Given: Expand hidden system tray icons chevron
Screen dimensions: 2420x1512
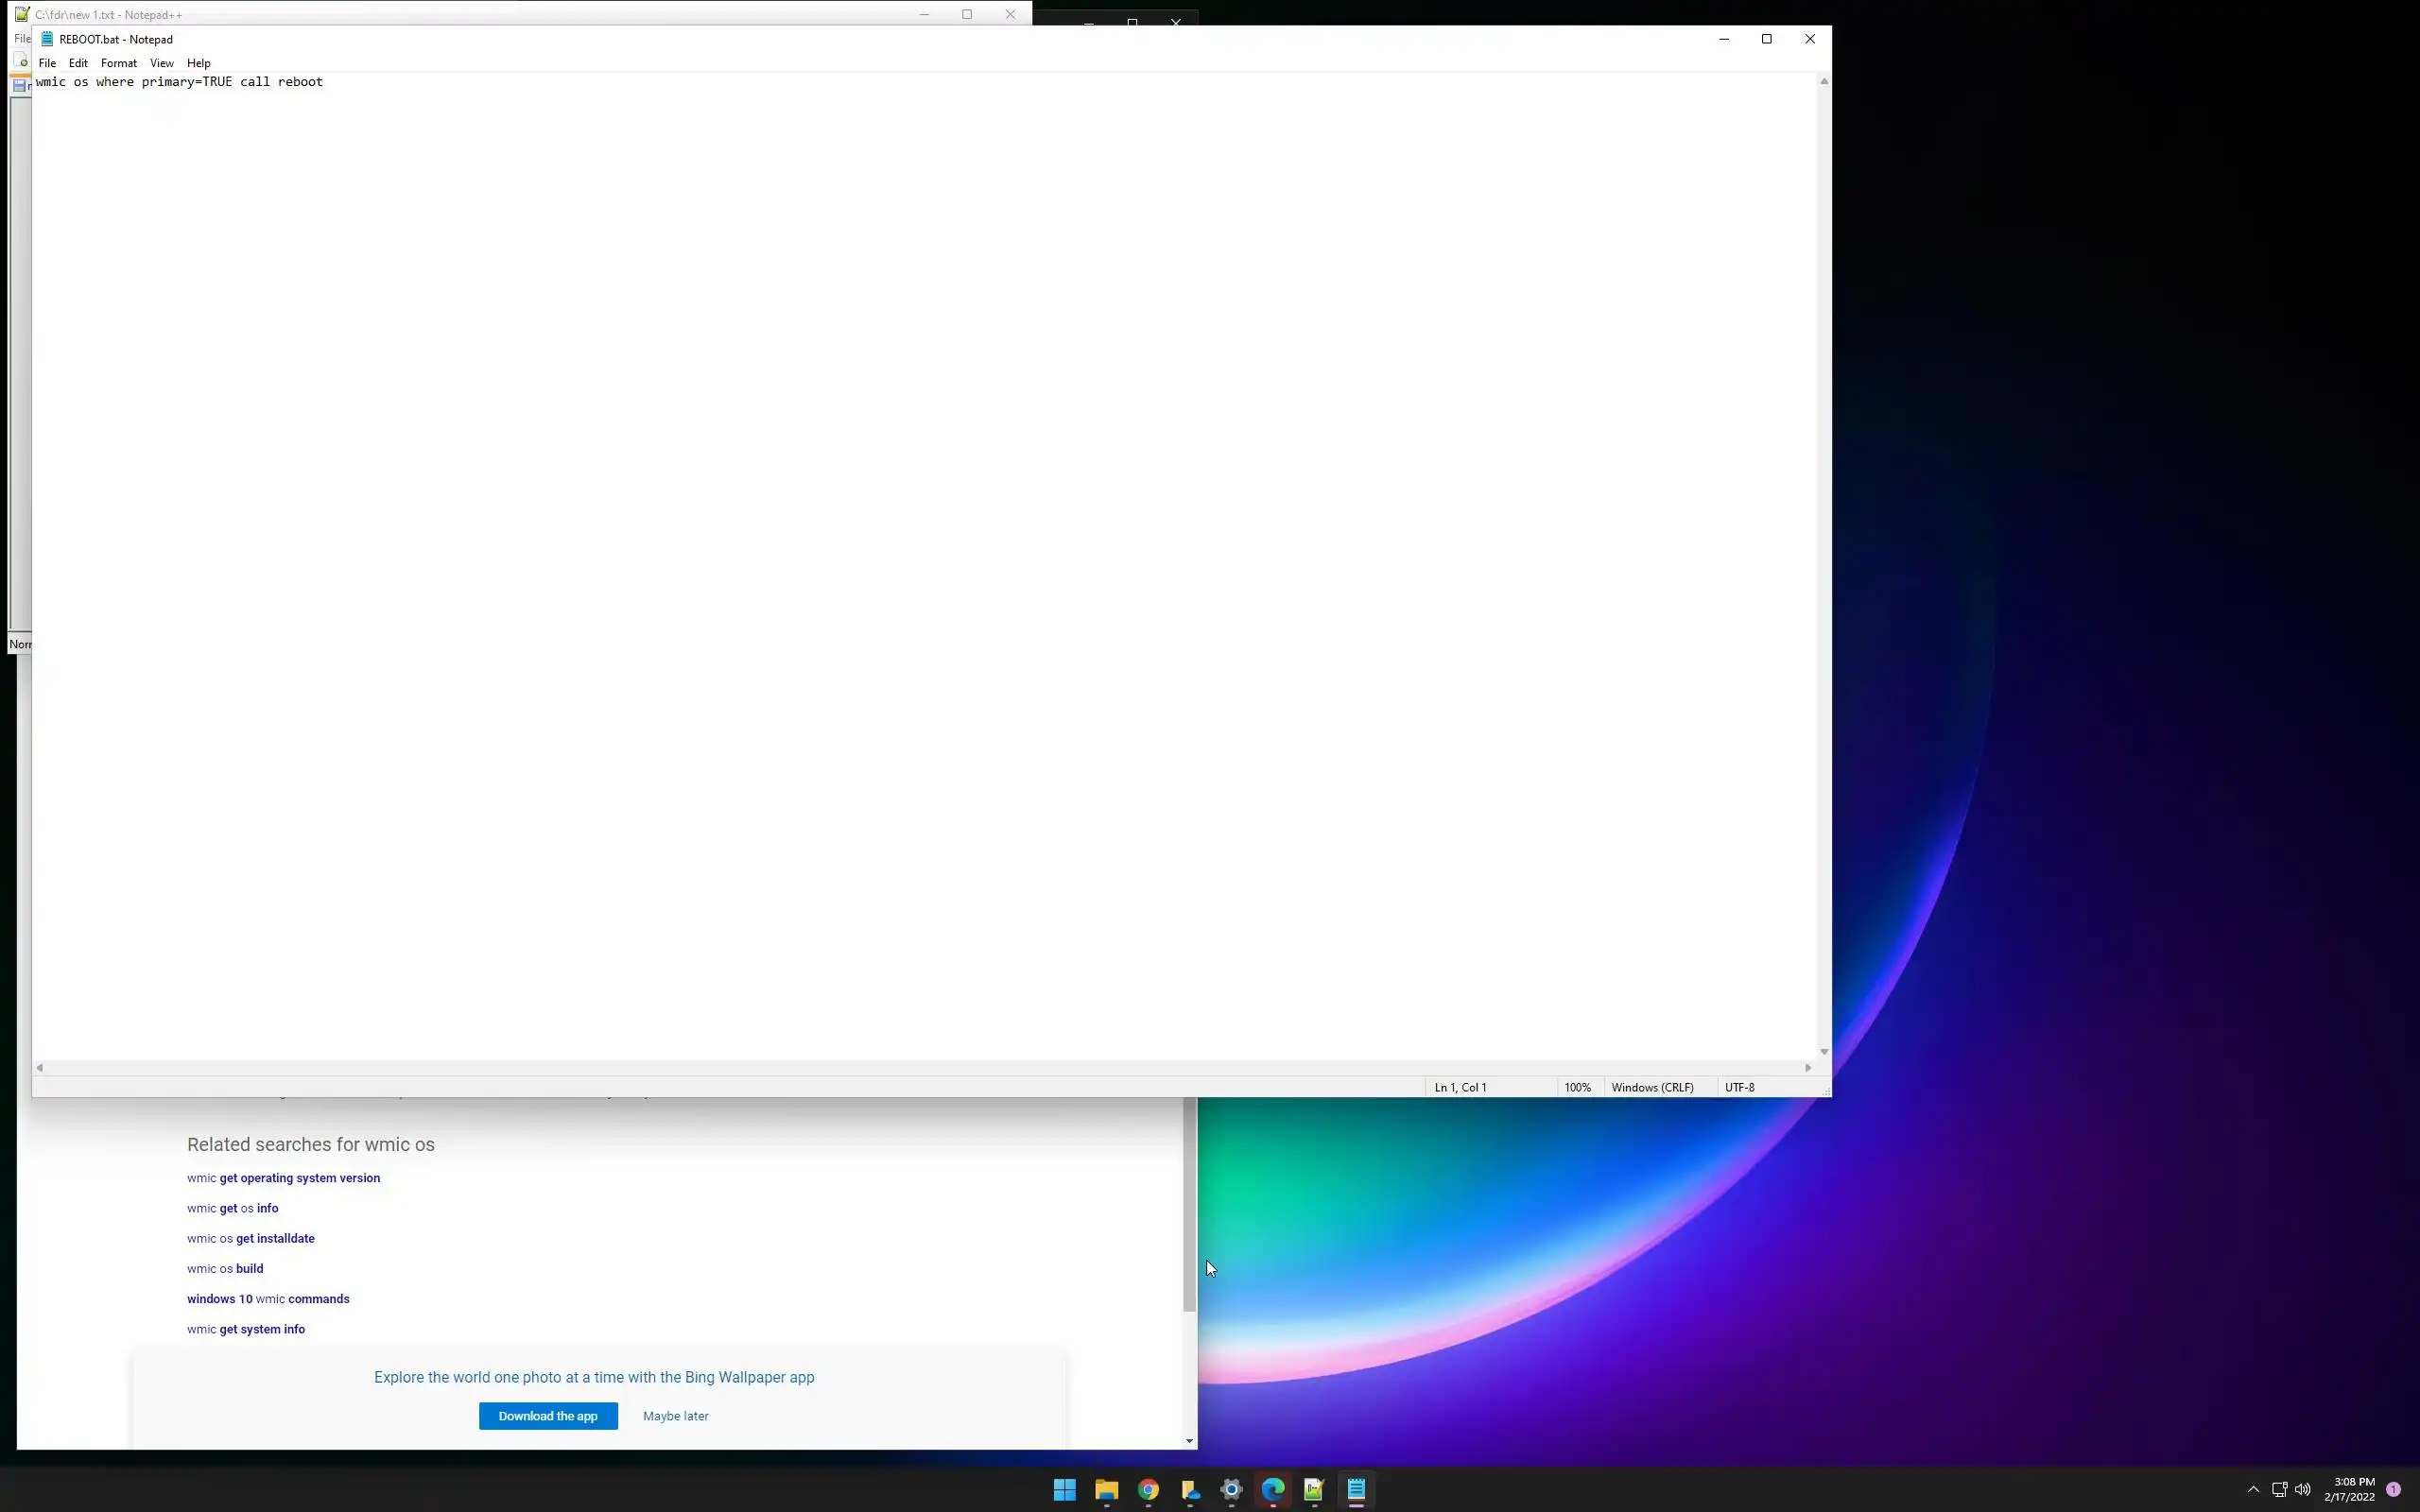Looking at the screenshot, I should click(2253, 1490).
